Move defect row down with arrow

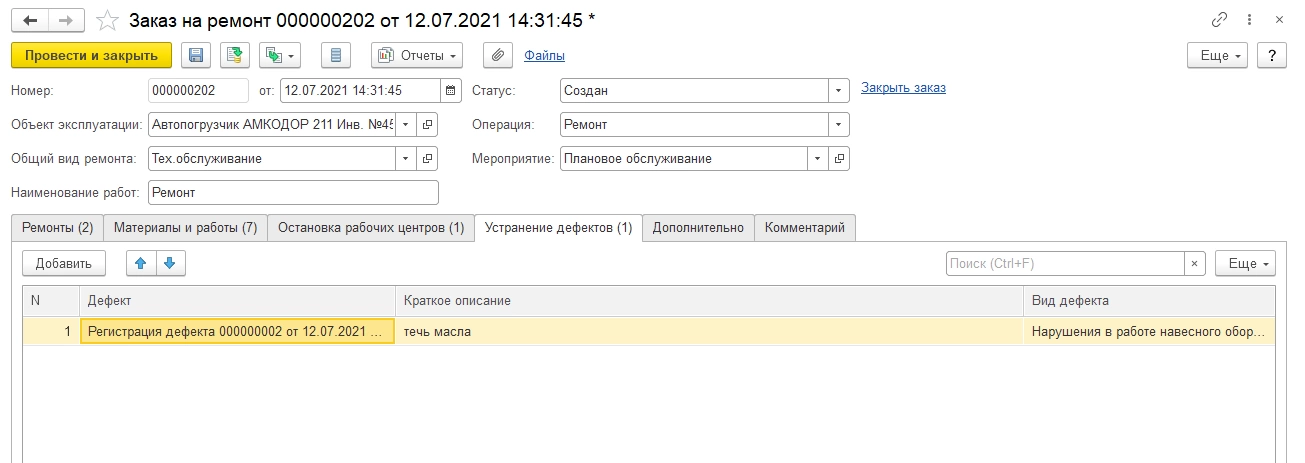(x=170, y=263)
